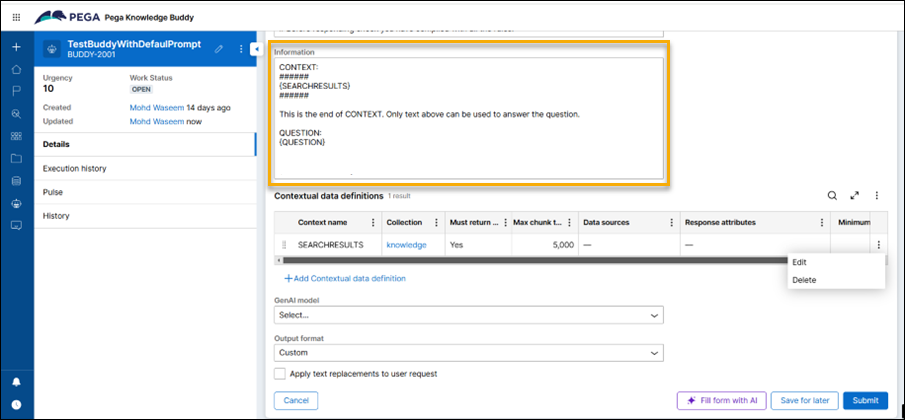
Task: Open the Explore search icon in sidebar
Action: tap(16, 114)
